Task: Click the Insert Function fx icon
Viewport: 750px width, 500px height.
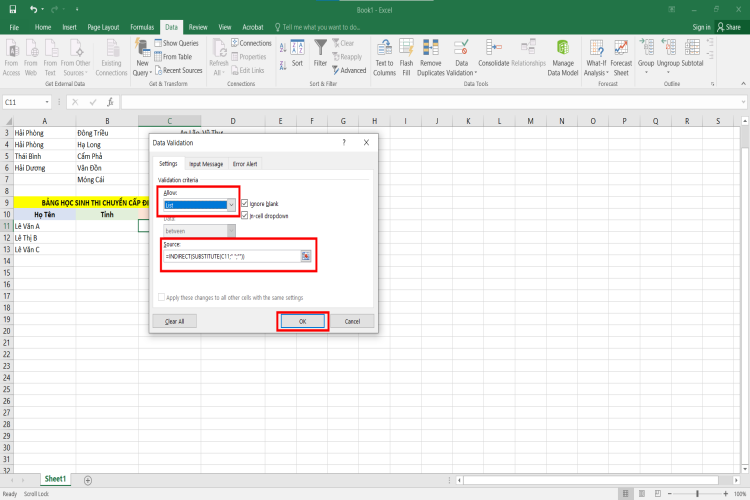Action: pos(110,102)
